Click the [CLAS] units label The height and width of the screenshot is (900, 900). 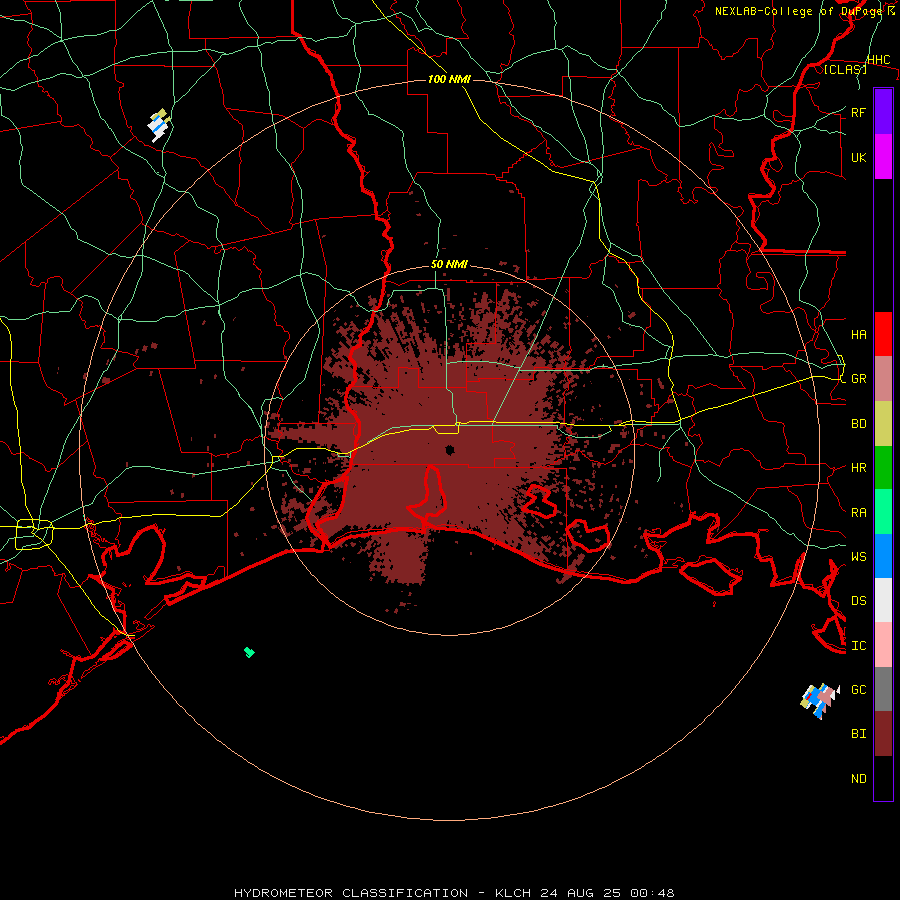coord(845,69)
